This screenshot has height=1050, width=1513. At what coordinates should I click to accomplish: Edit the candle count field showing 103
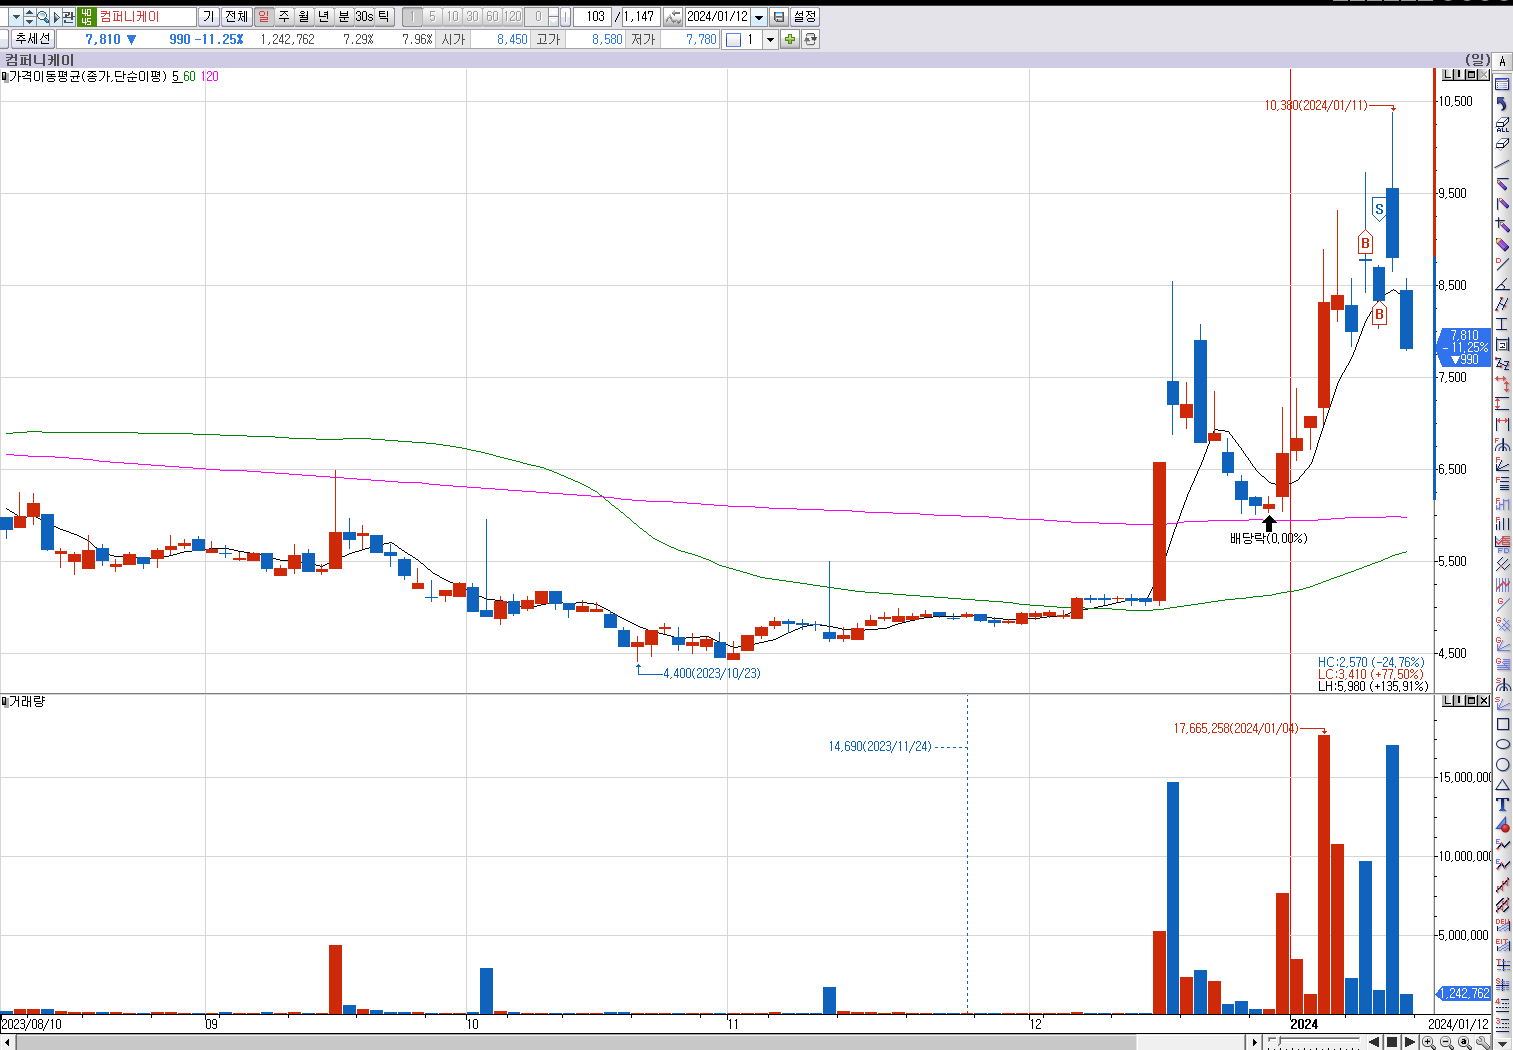pyautogui.click(x=592, y=17)
